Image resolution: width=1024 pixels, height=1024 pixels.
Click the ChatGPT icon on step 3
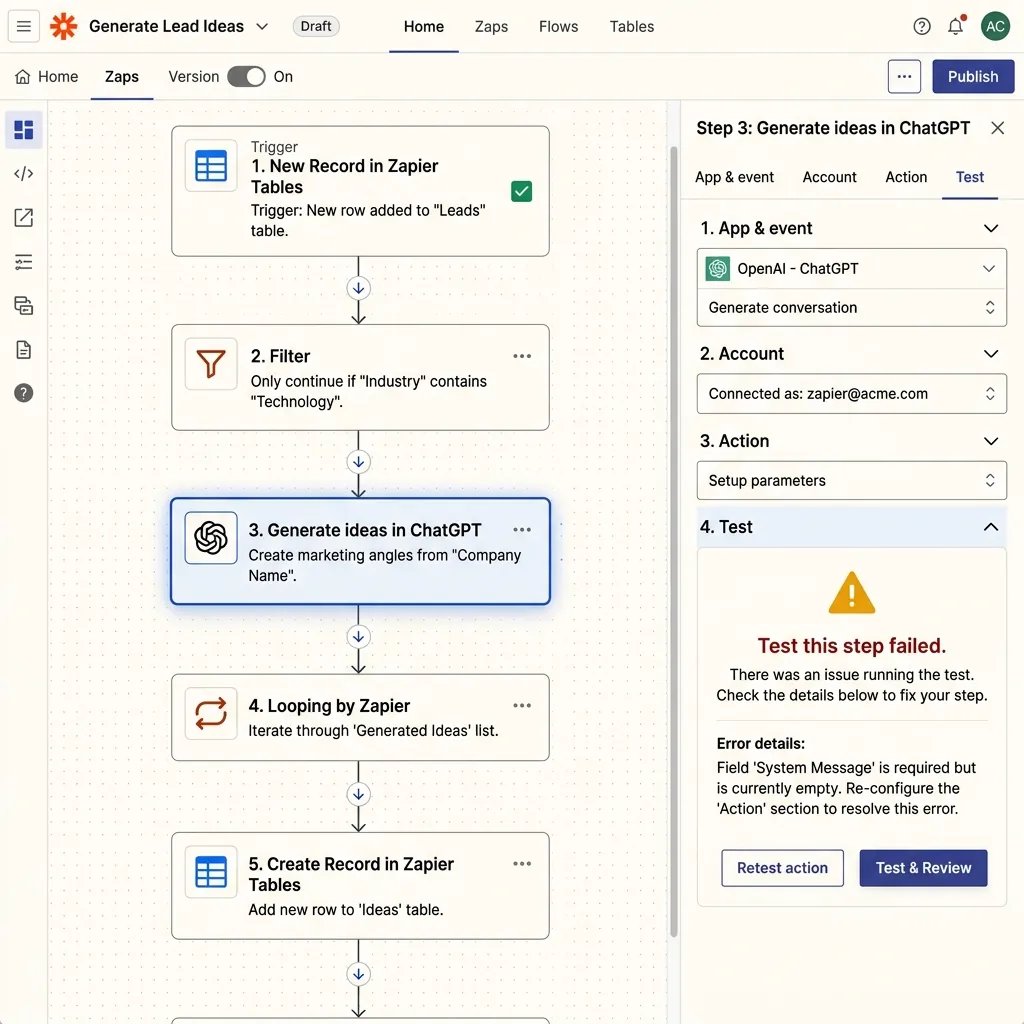coord(211,537)
